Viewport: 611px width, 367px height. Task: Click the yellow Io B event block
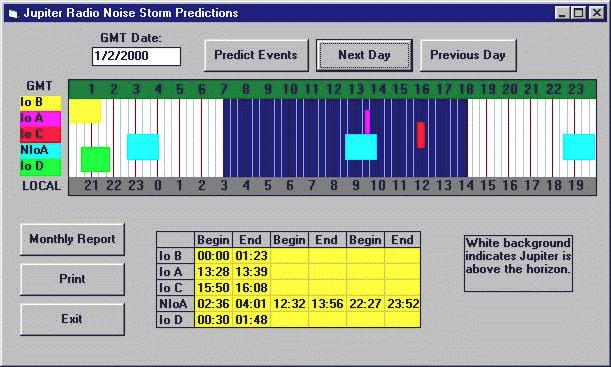[x=85, y=111]
